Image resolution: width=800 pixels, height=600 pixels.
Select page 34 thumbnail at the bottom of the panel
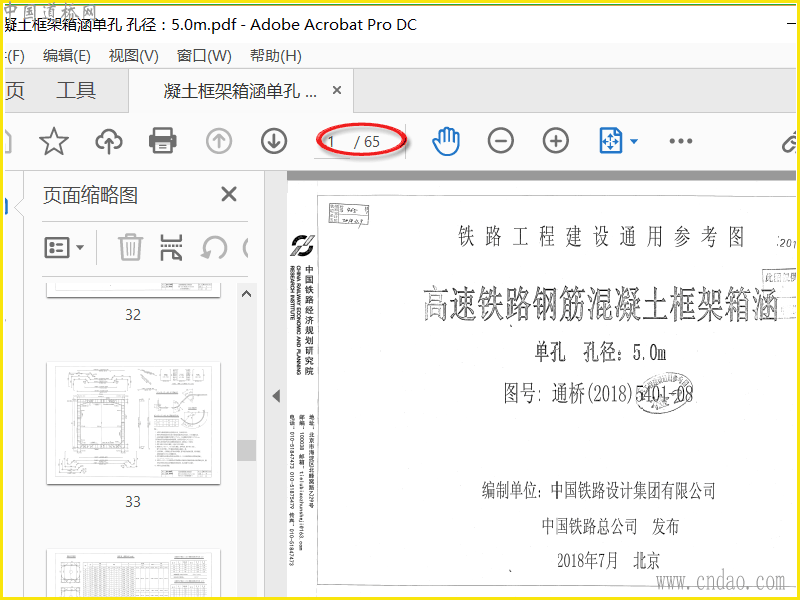pos(133,572)
